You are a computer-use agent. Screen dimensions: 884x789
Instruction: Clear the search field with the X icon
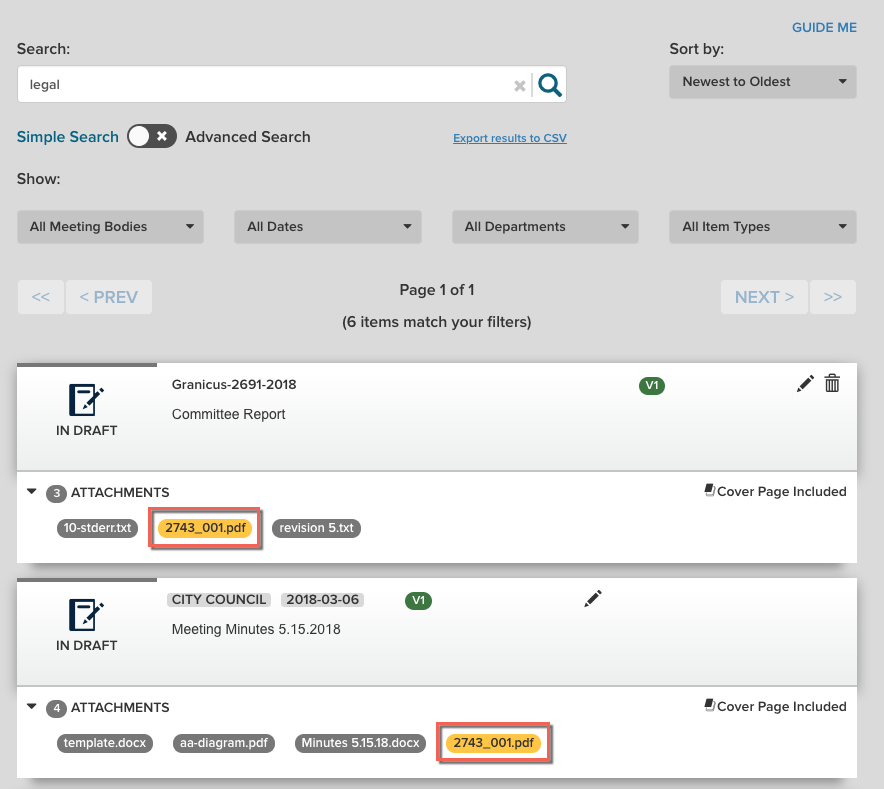point(519,86)
